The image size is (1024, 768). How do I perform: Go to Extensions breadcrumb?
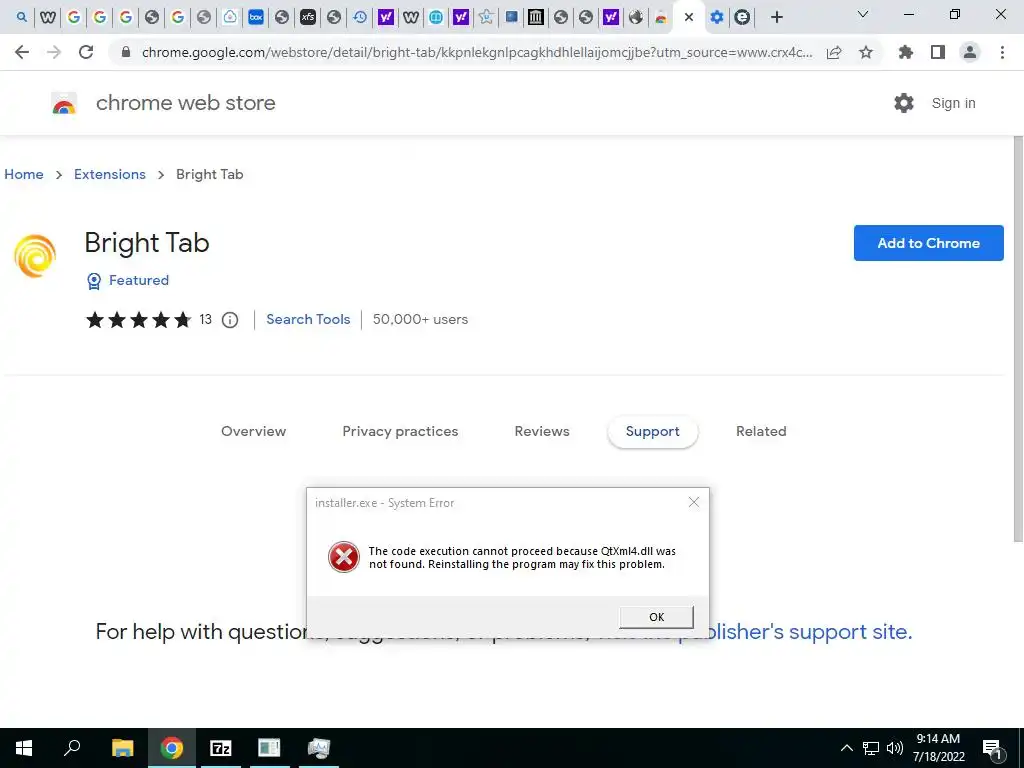tap(110, 174)
